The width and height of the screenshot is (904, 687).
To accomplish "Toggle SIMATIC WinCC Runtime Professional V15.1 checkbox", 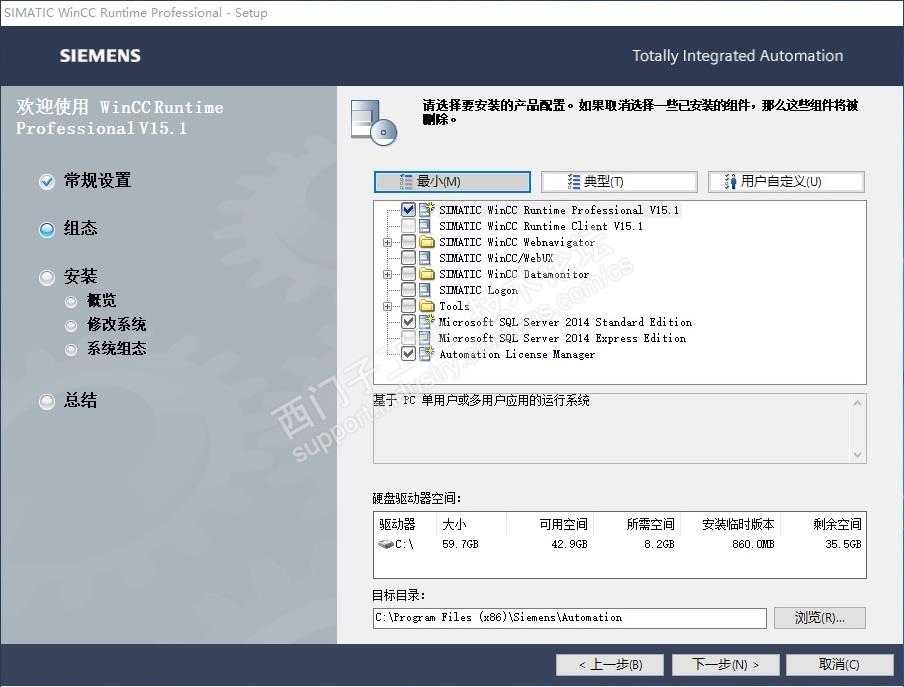I will click(408, 209).
